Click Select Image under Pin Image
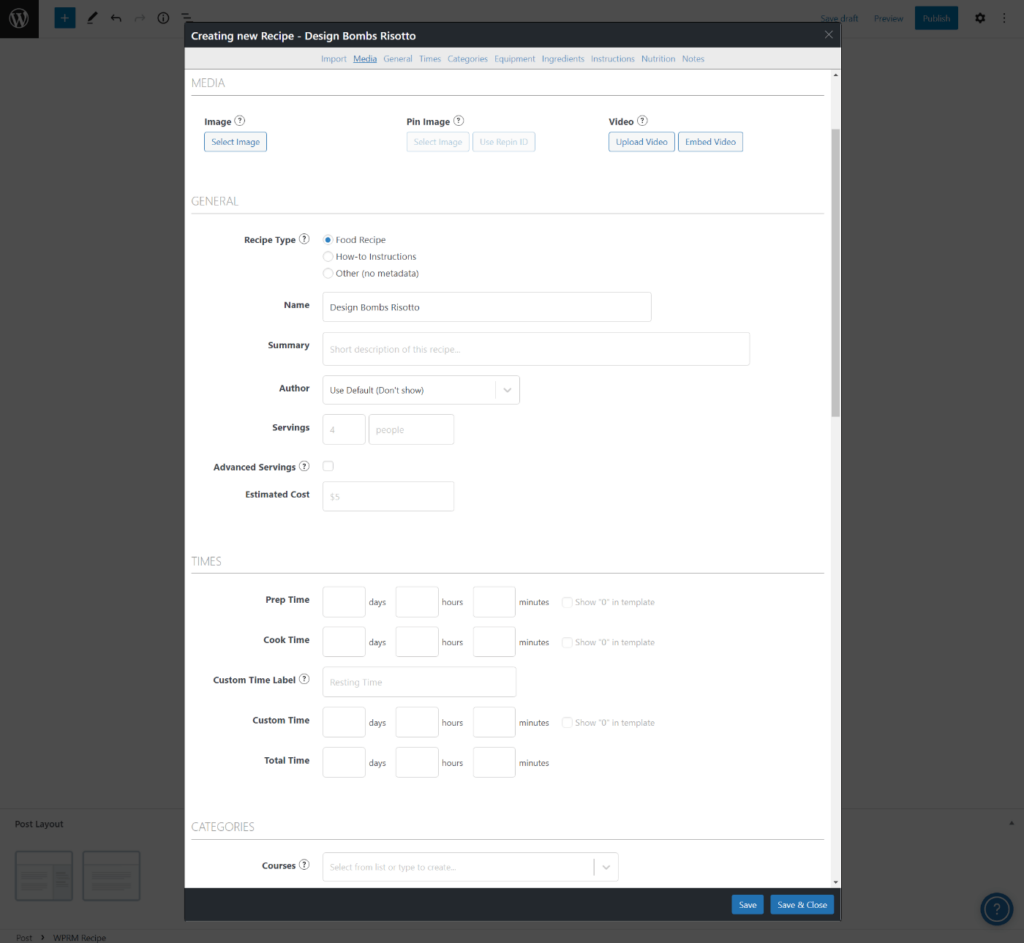Screen dimensions: 1024x943 point(438,142)
